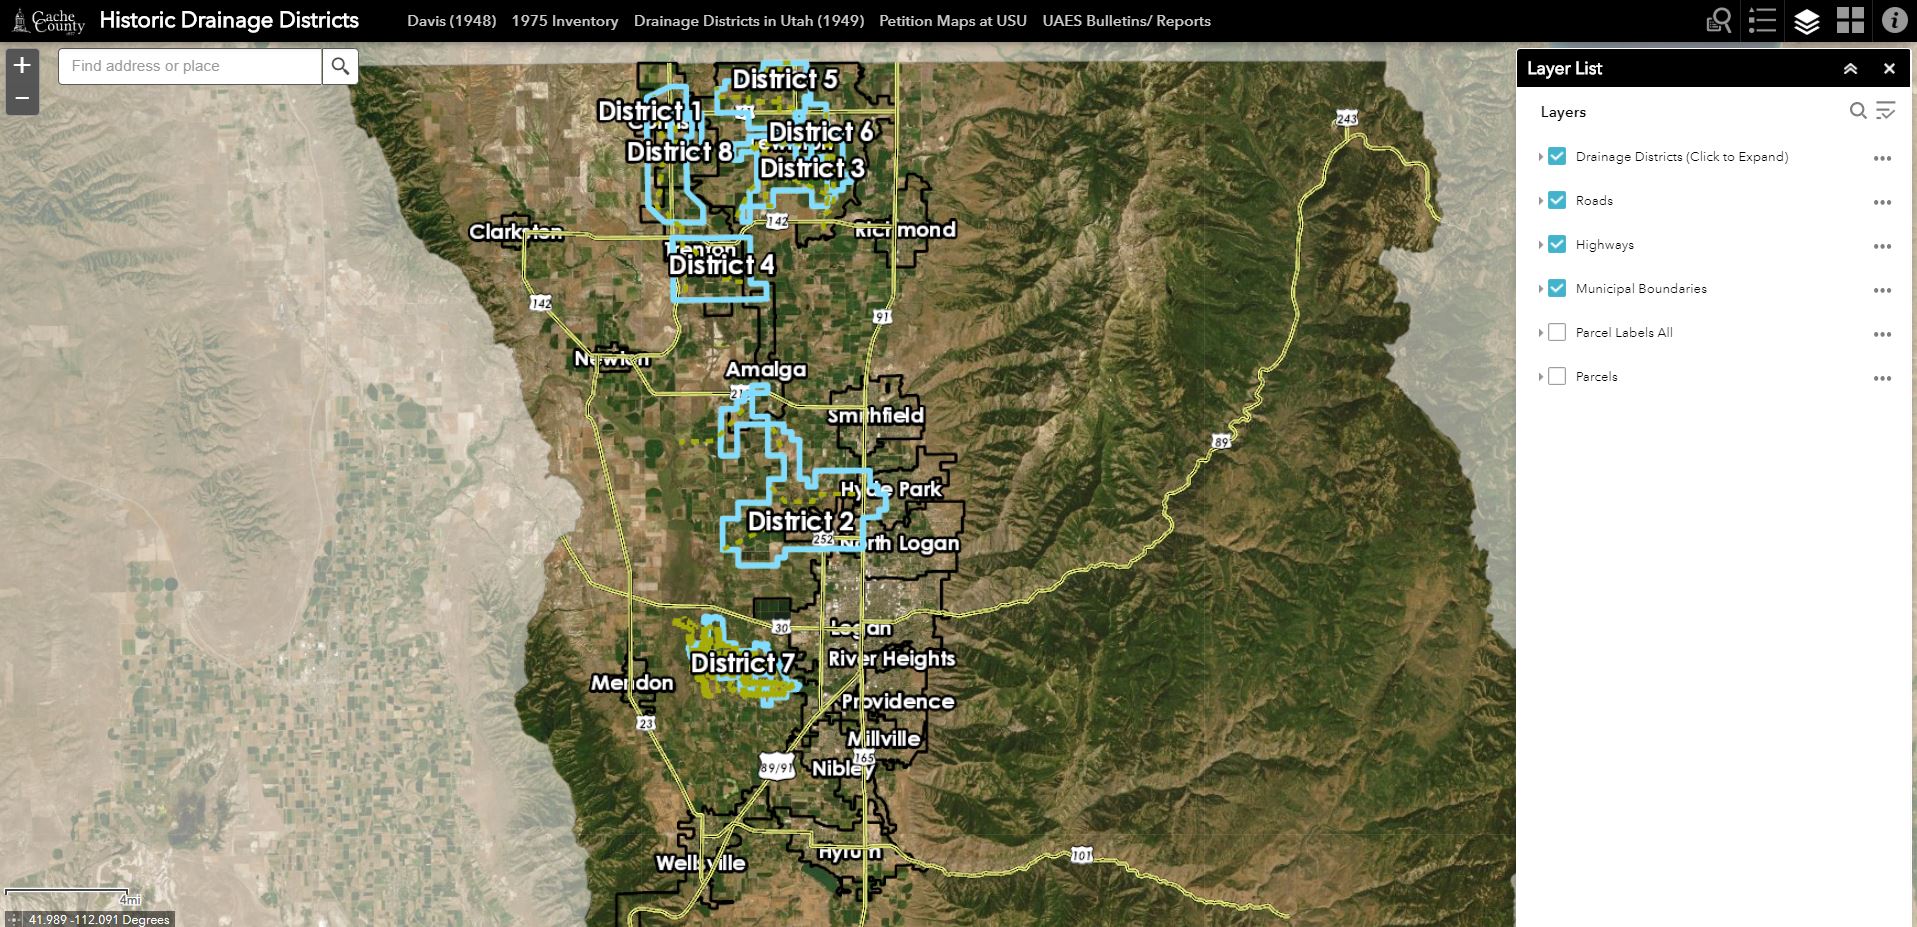Viewport: 1917px width, 927px height.
Task: Enable the Parcels layer
Action: click(x=1556, y=376)
